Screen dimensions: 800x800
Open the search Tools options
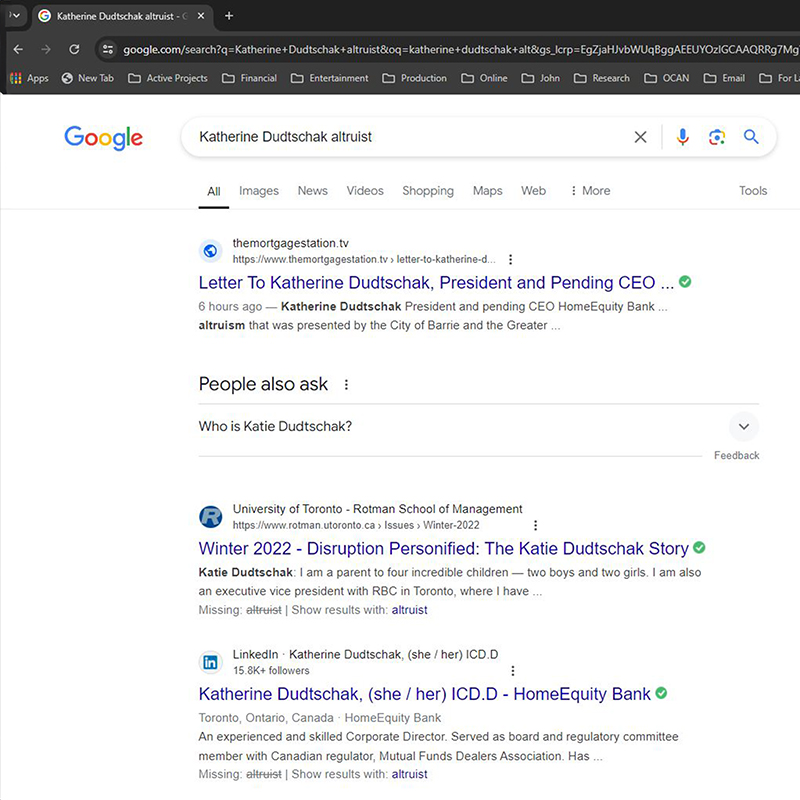(753, 191)
